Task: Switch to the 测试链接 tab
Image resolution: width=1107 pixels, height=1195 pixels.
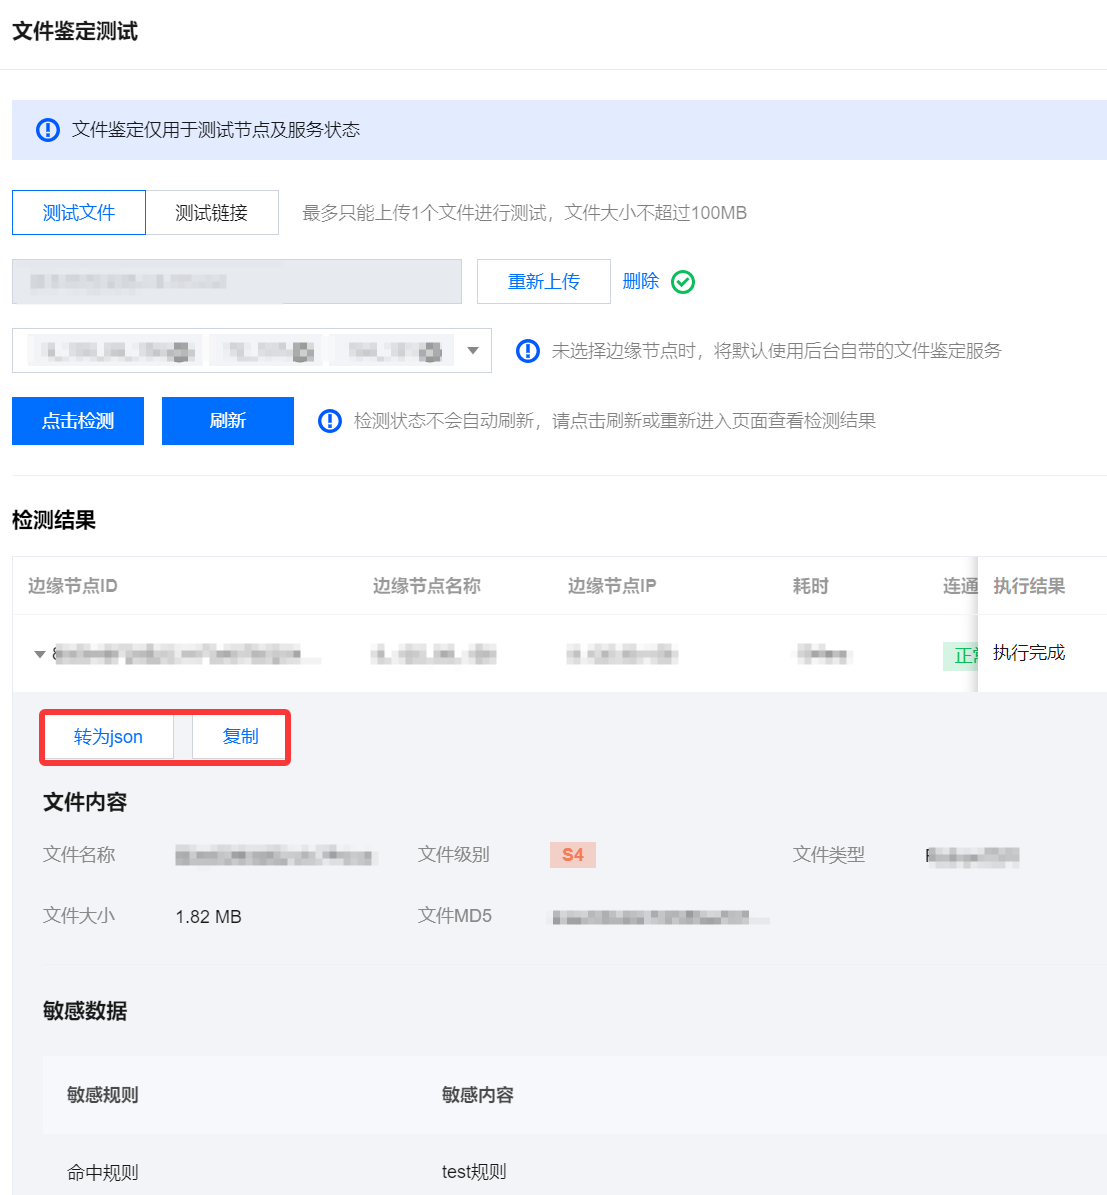Action: click(x=211, y=213)
